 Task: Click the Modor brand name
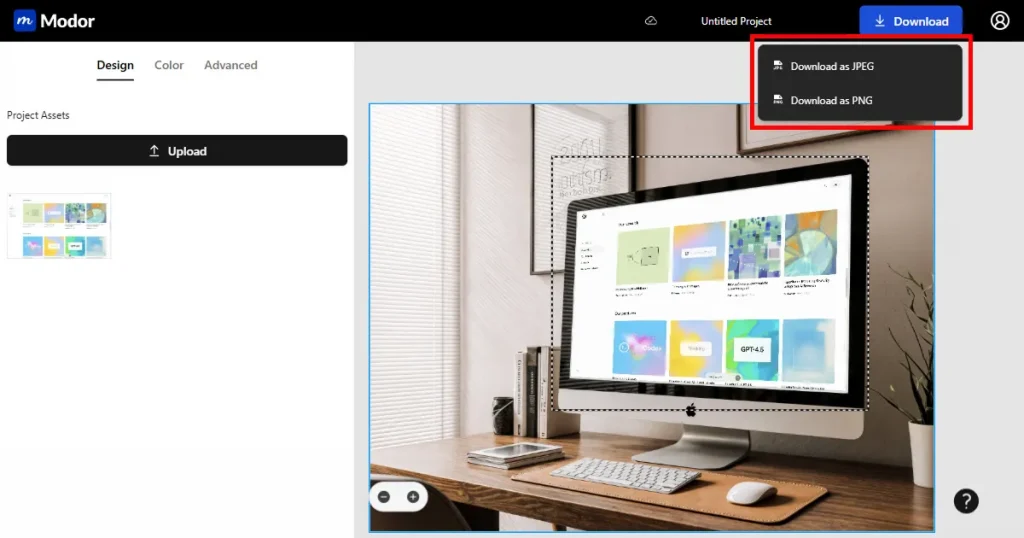click(67, 21)
